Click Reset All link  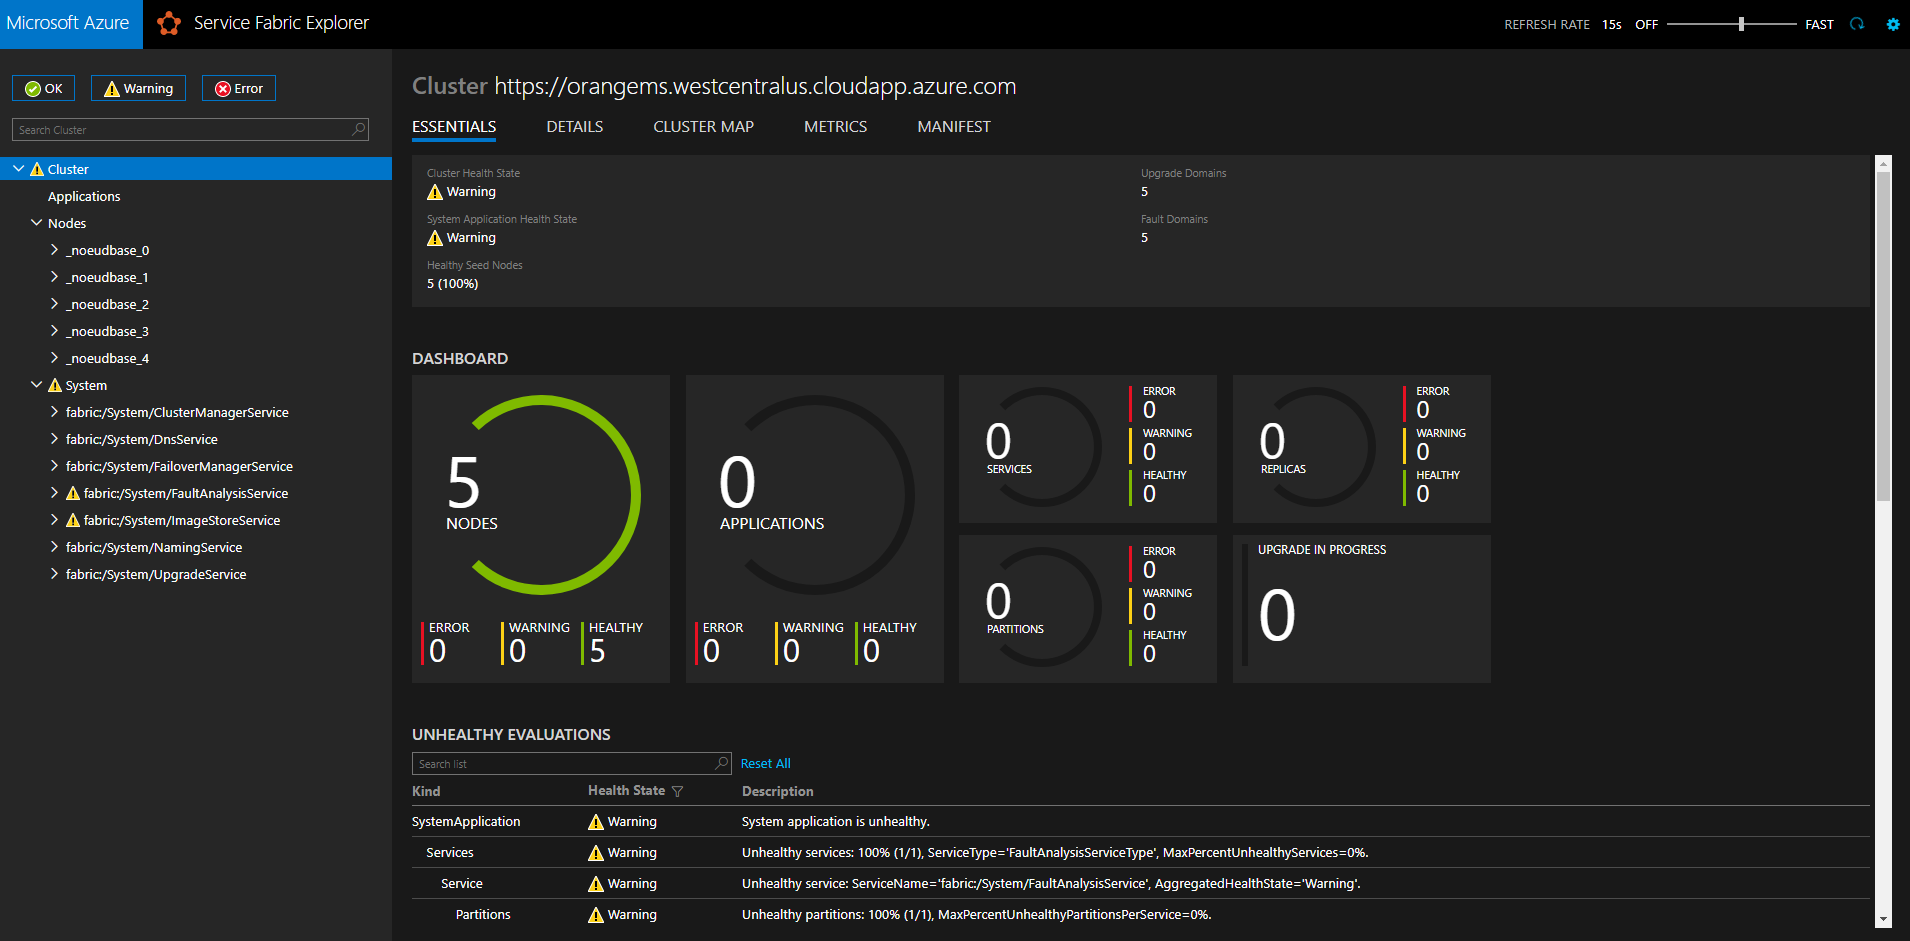pyautogui.click(x=765, y=763)
